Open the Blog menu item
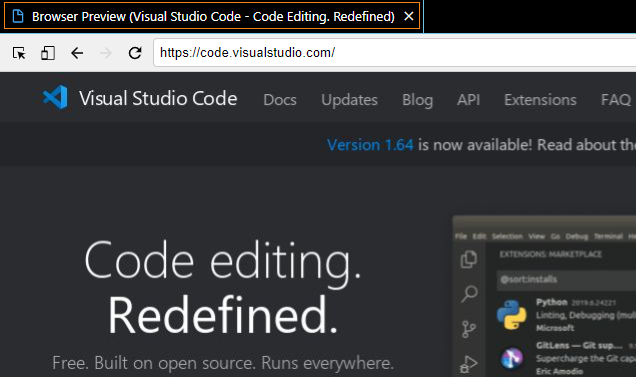The image size is (636, 377). pyautogui.click(x=417, y=100)
